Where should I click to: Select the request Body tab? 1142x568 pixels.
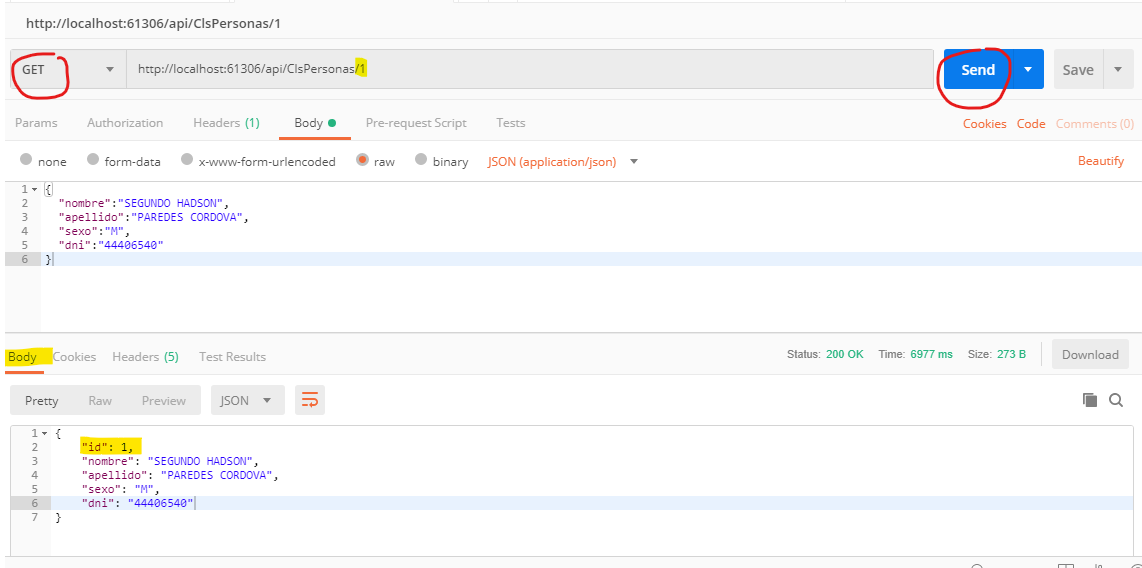pos(315,123)
